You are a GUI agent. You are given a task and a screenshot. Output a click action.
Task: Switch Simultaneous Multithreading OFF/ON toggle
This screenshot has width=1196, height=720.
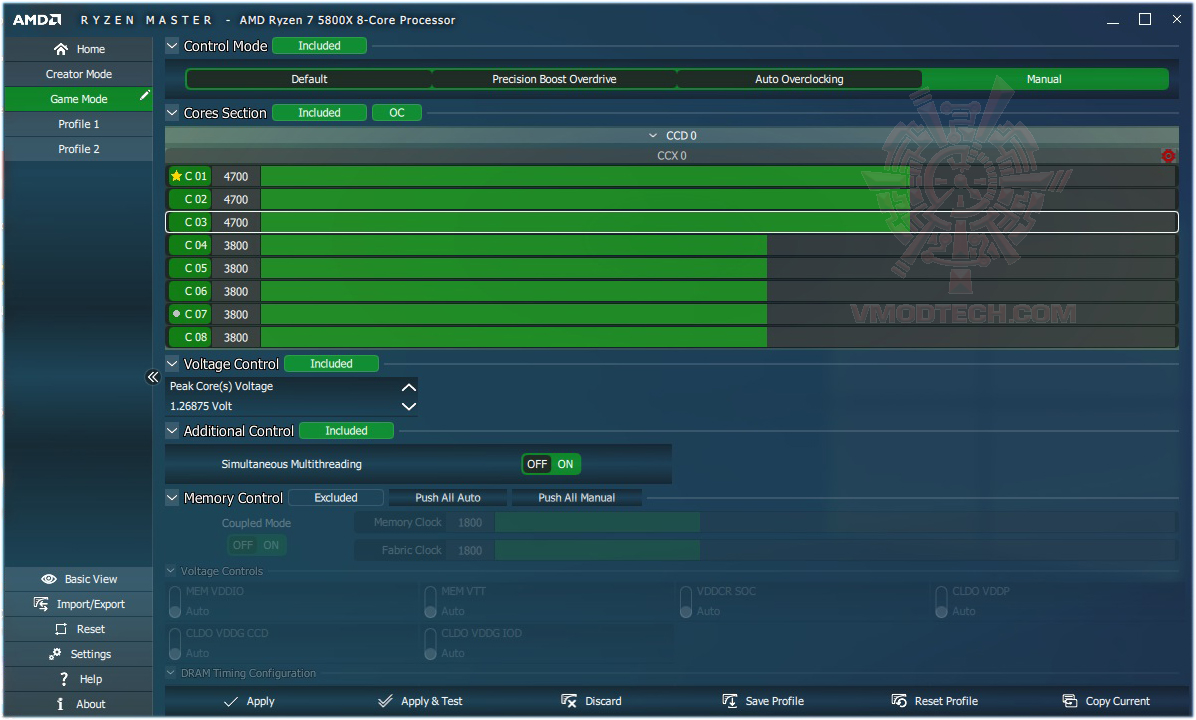click(551, 464)
